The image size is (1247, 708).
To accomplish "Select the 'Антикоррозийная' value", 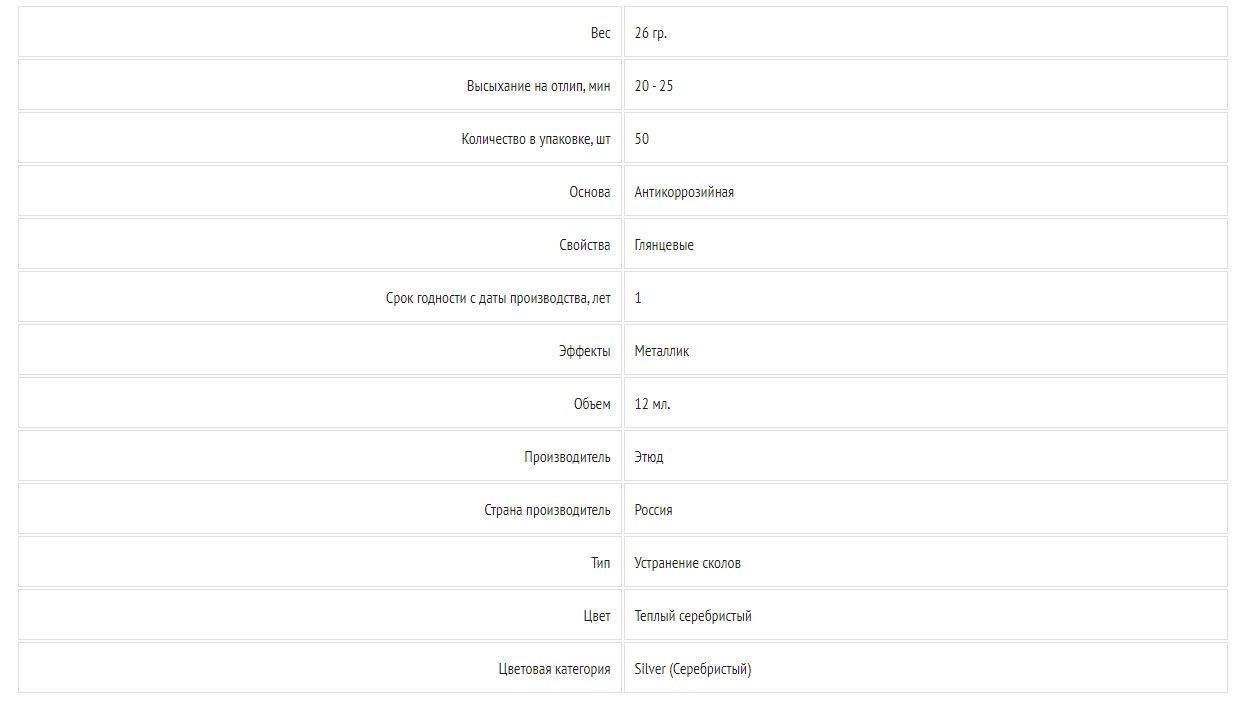I will click(684, 192).
